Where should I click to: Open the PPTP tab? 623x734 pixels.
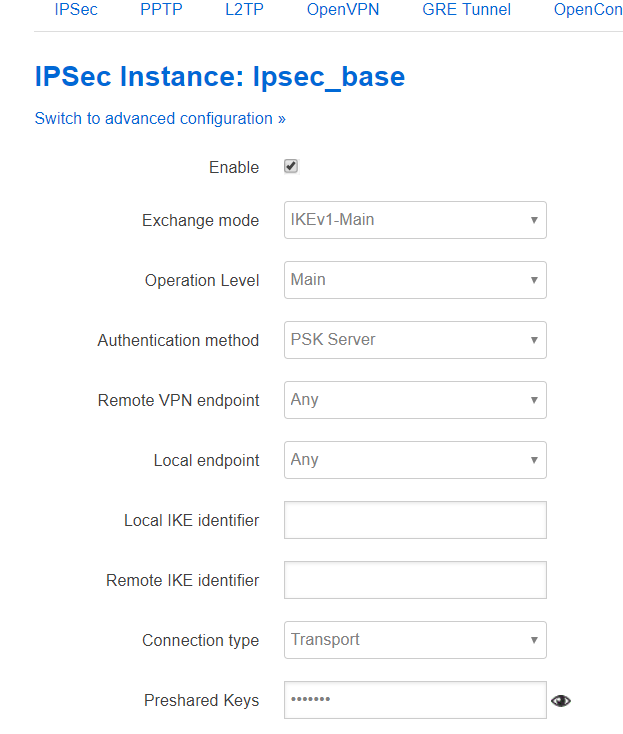pos(161,10)
